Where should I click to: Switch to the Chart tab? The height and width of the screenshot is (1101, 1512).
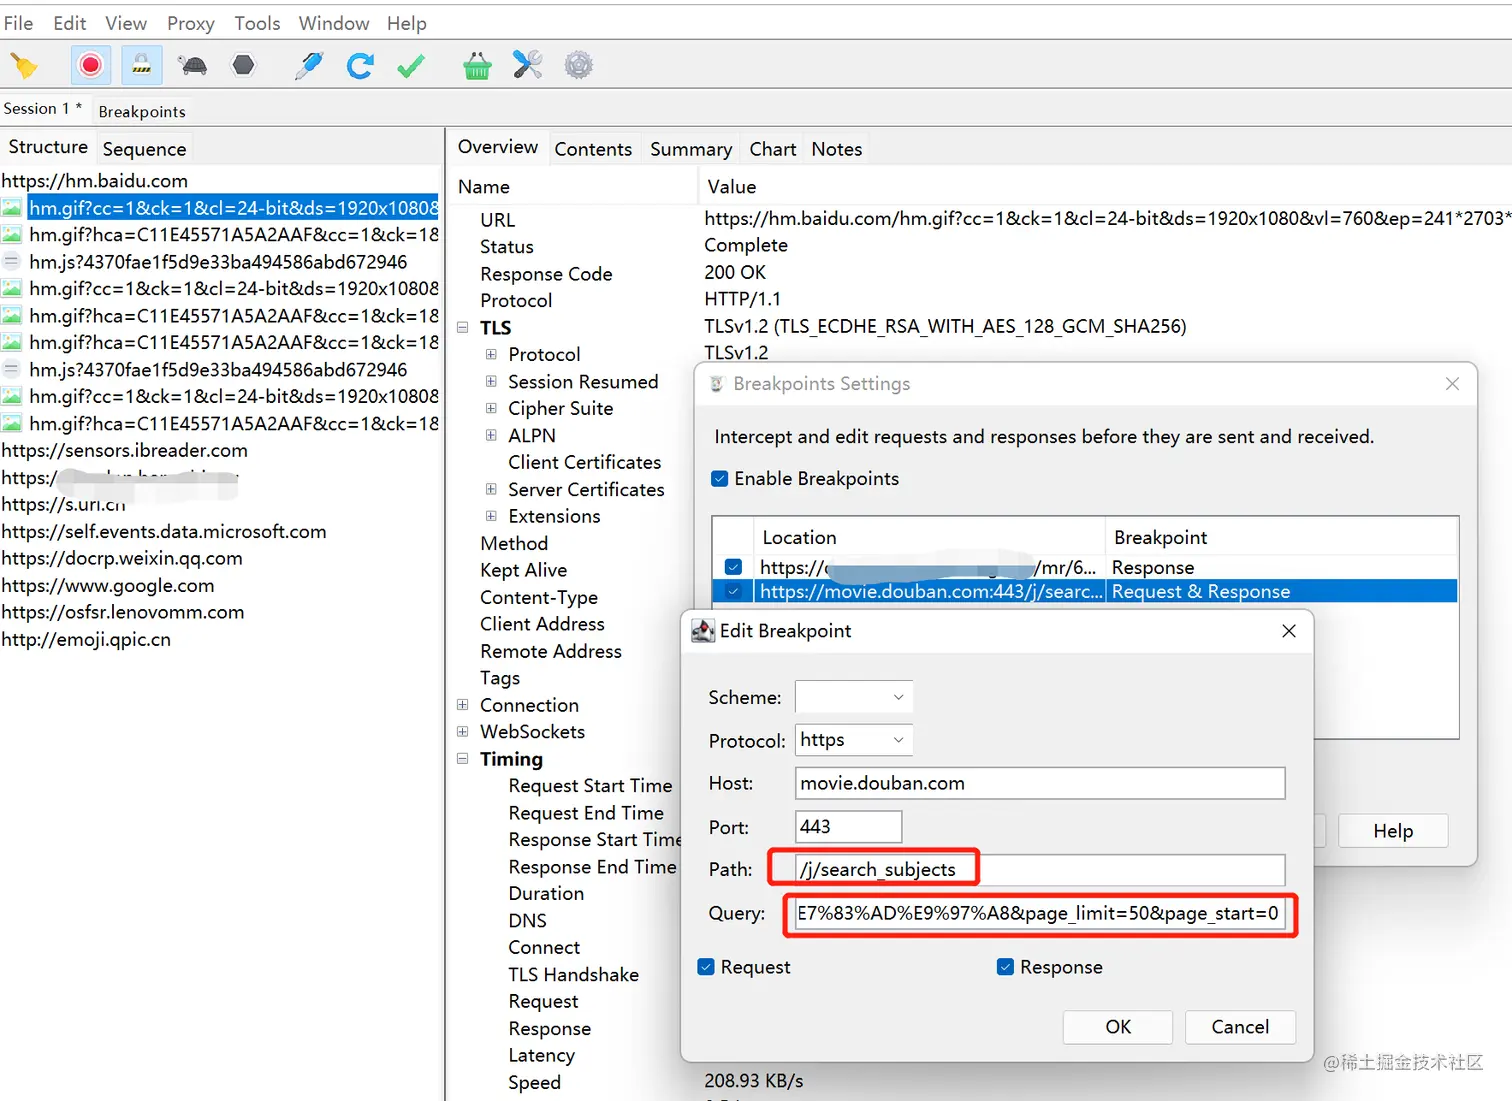pyautogui.click(x=773, y=149)
